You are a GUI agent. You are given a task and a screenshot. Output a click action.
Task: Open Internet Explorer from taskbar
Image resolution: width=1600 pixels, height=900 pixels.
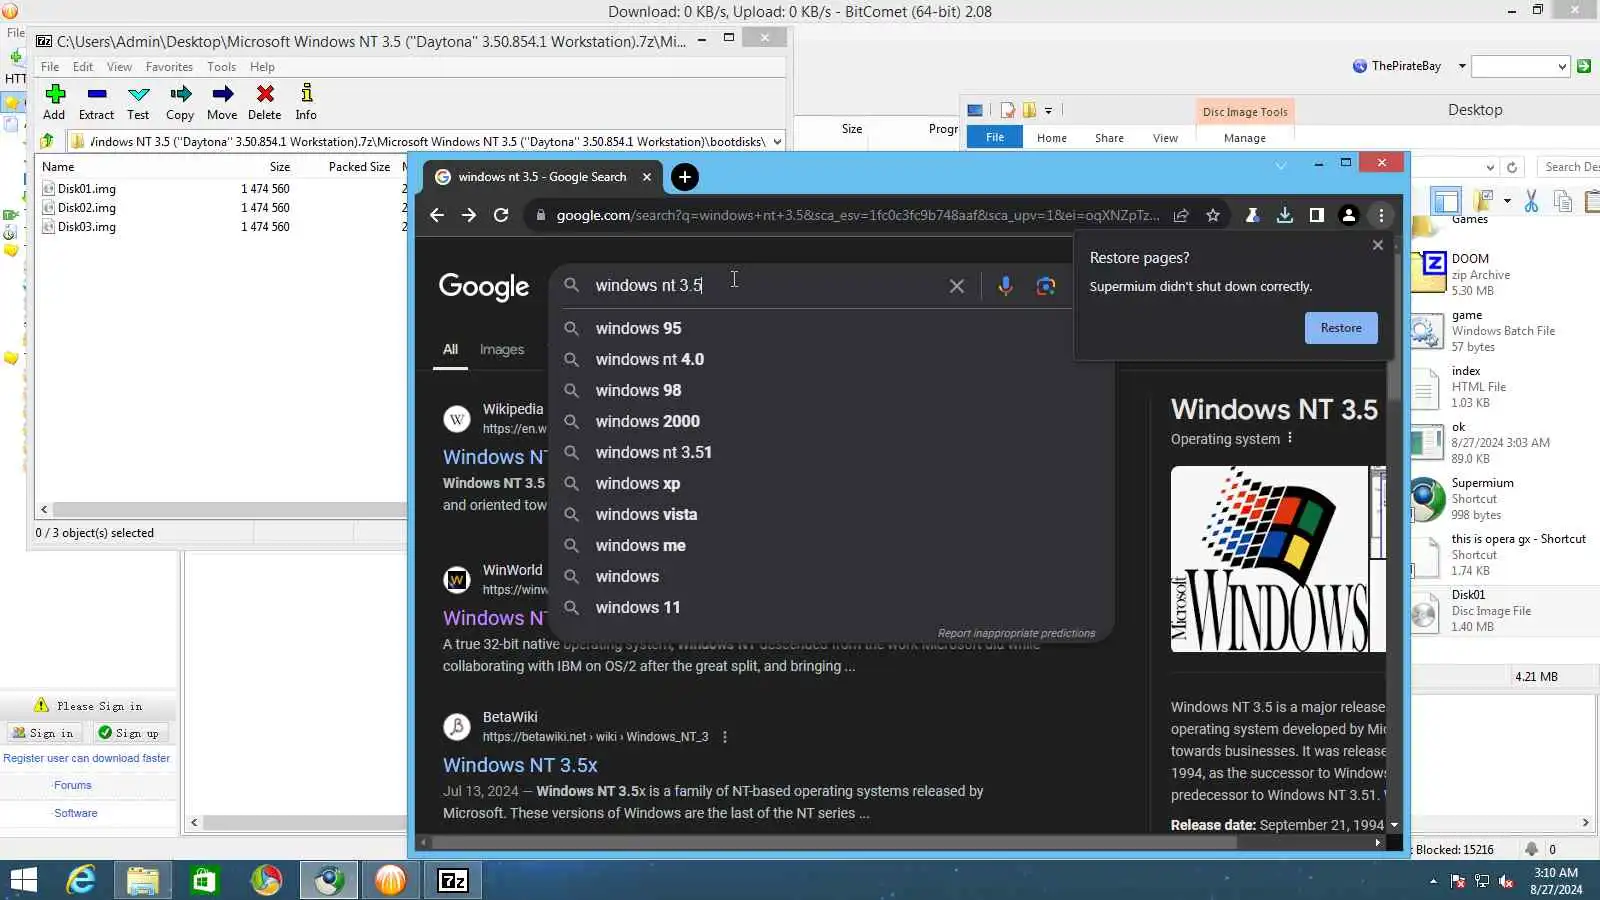coord(81,880)
